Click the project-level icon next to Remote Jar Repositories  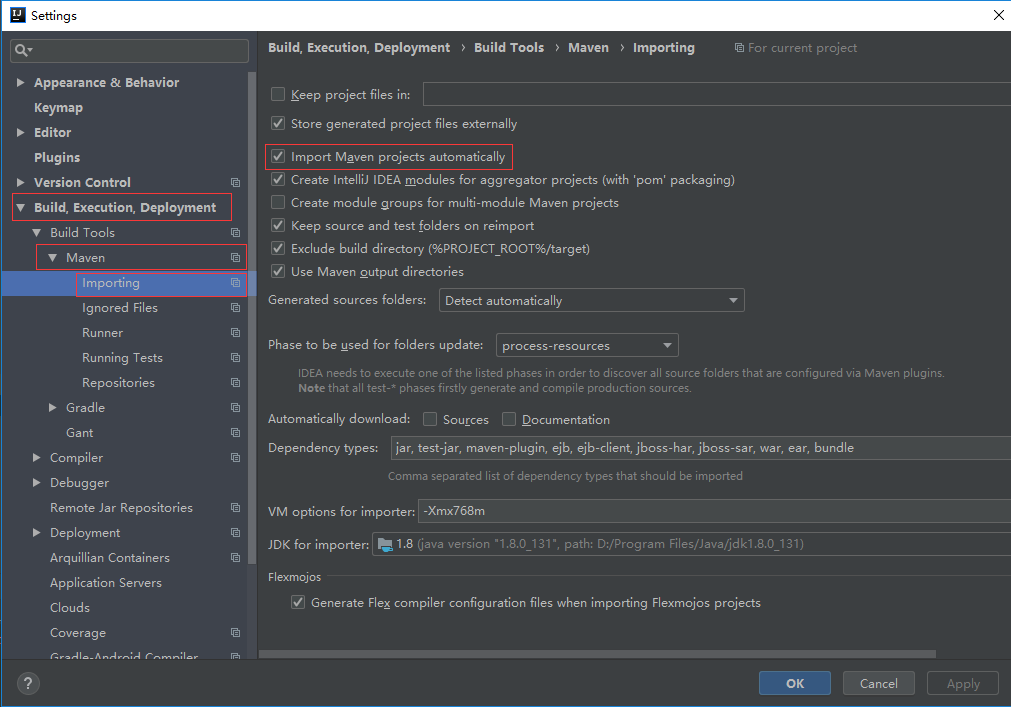tap(235, 508)
